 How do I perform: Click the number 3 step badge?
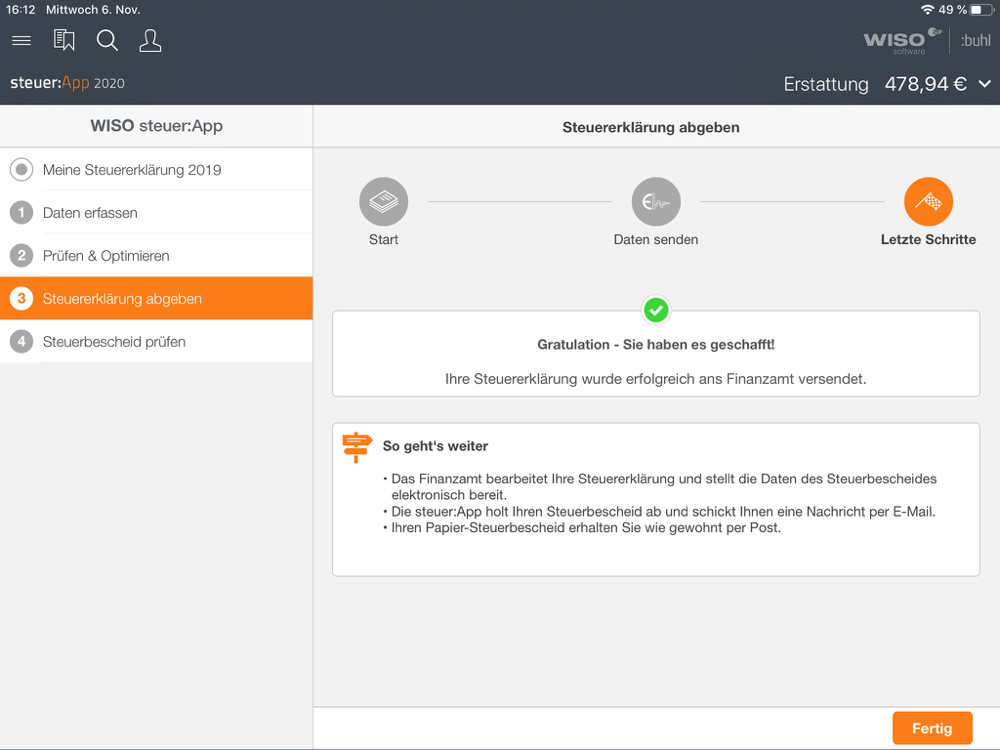tap(22, 298)
